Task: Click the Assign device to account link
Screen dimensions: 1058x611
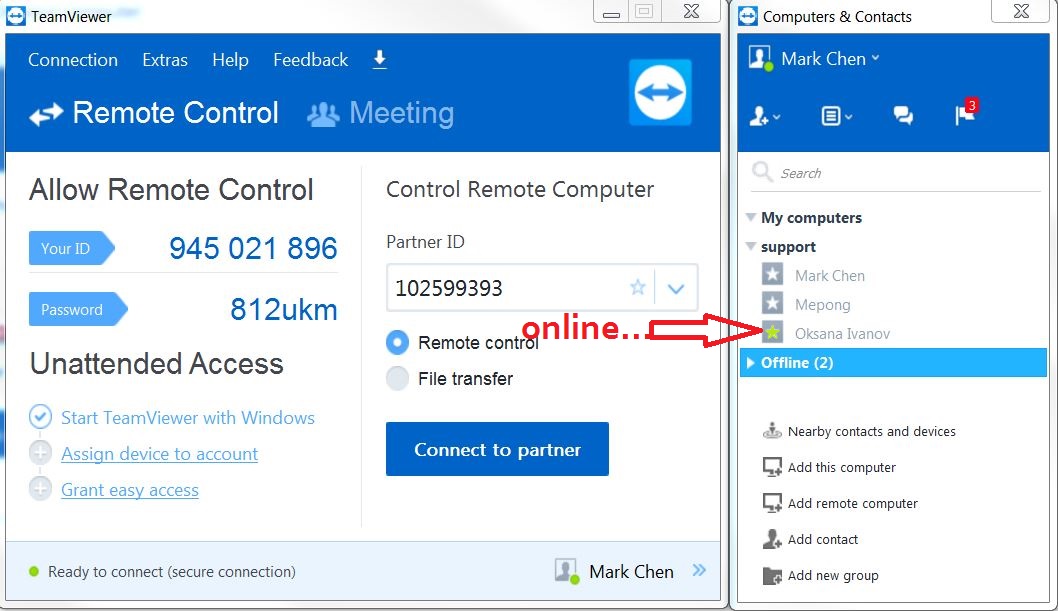Action: [x=159, y=454]
